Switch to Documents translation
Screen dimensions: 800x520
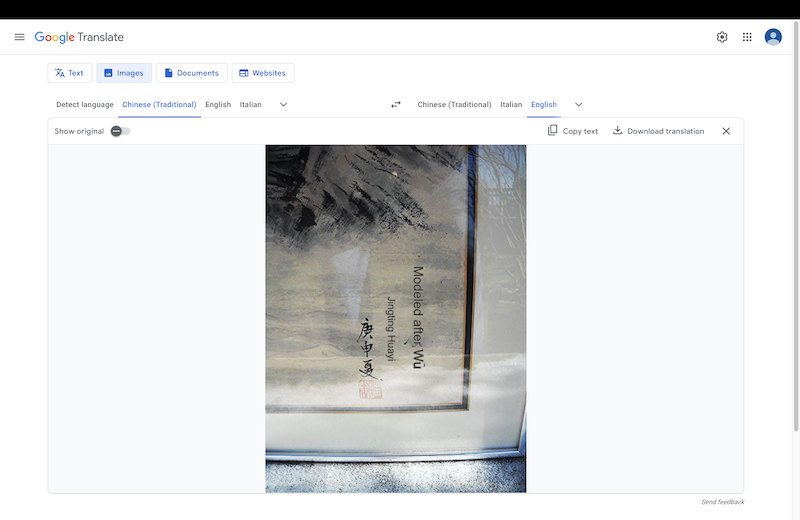[191, 73]
